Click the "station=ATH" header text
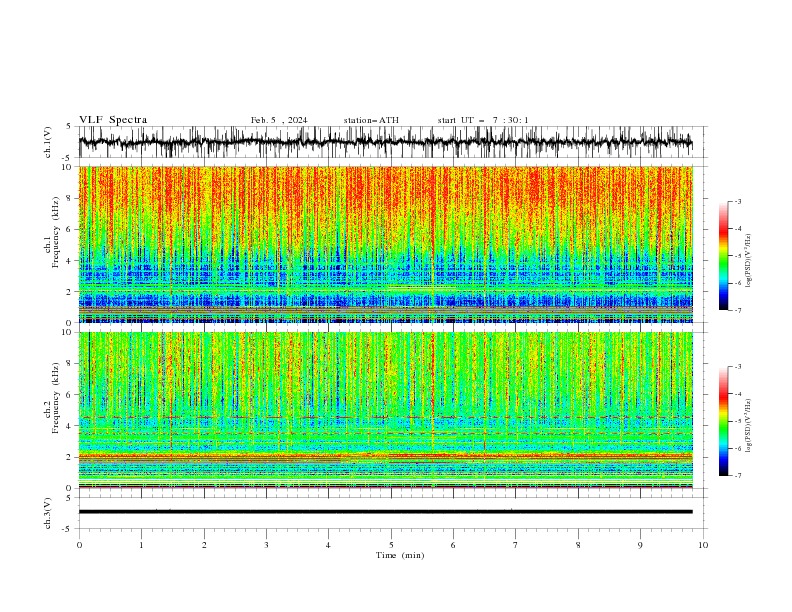Viewport: 792px width, 612px height. click(371, 120)
